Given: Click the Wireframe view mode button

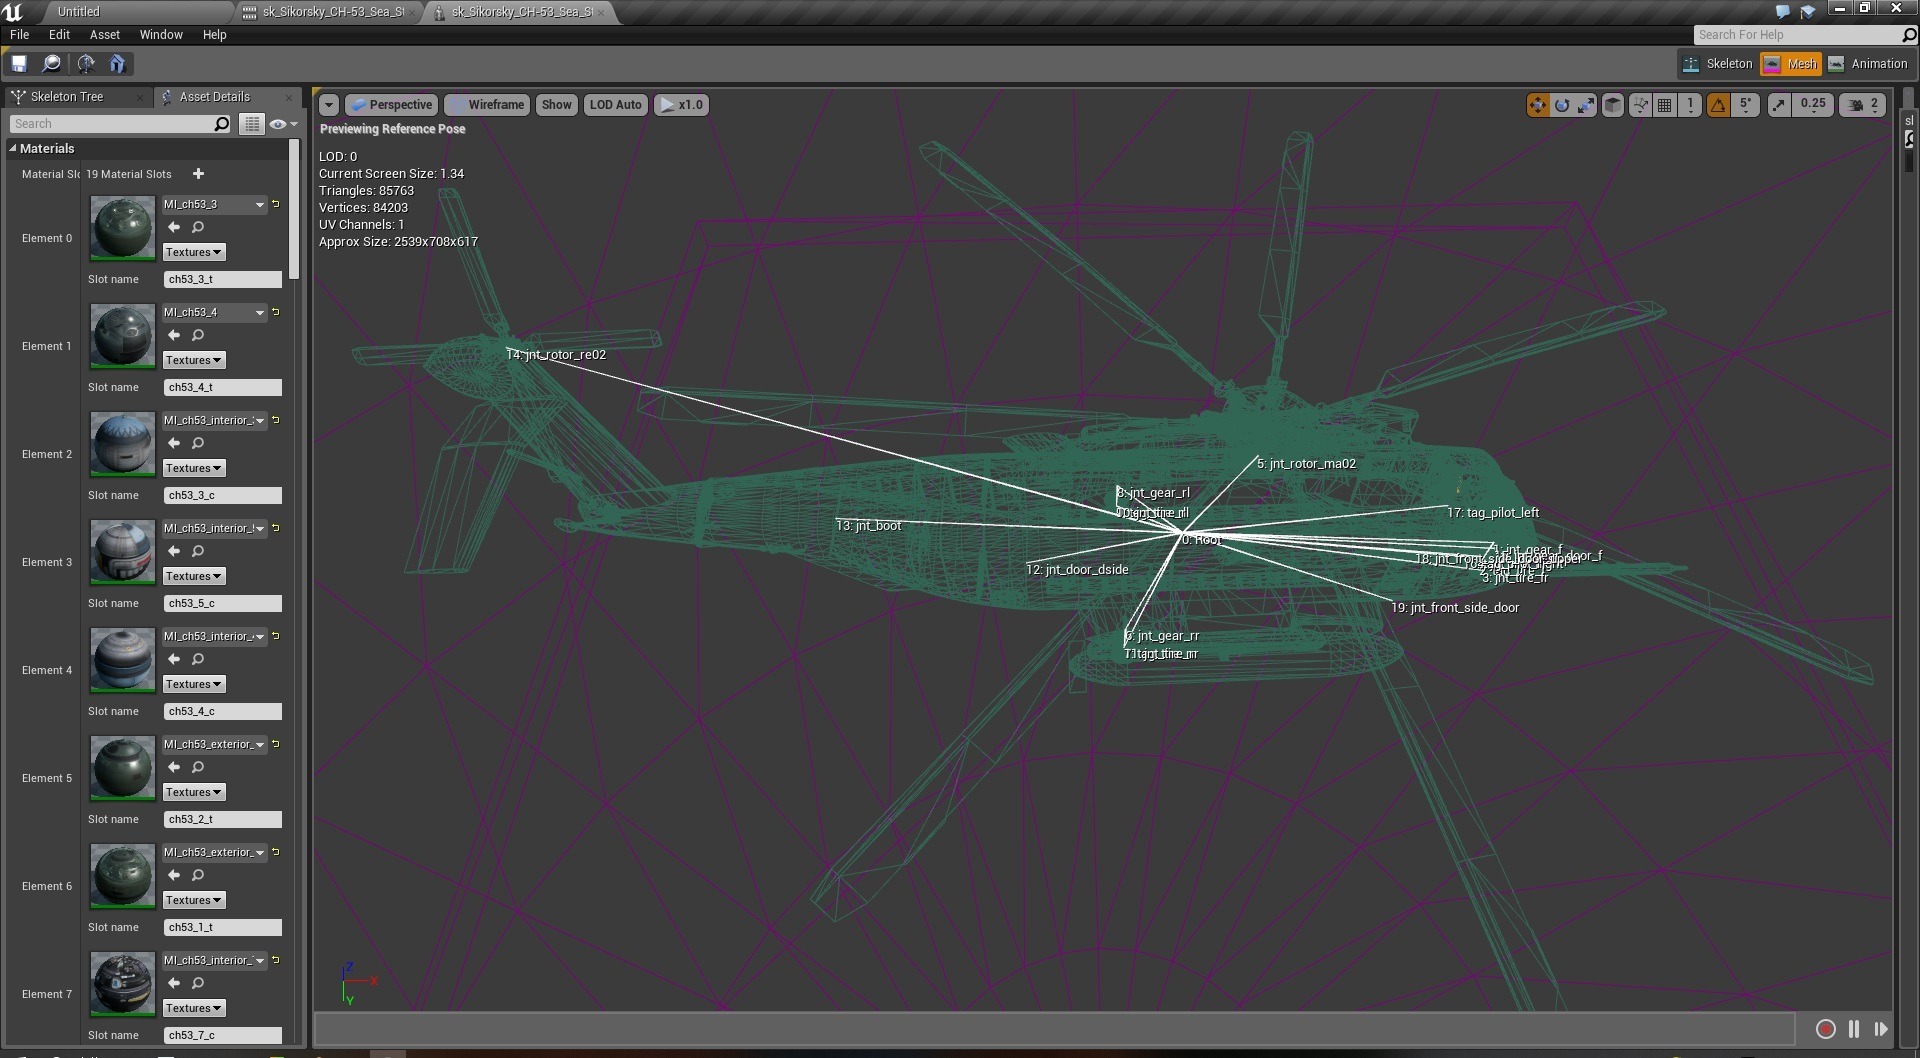Looking at the screenshot, I should pyautogui.click(x=487, y=105).
